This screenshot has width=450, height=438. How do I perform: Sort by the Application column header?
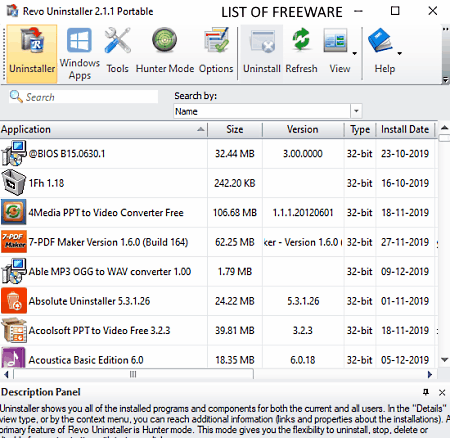point(103,129)
